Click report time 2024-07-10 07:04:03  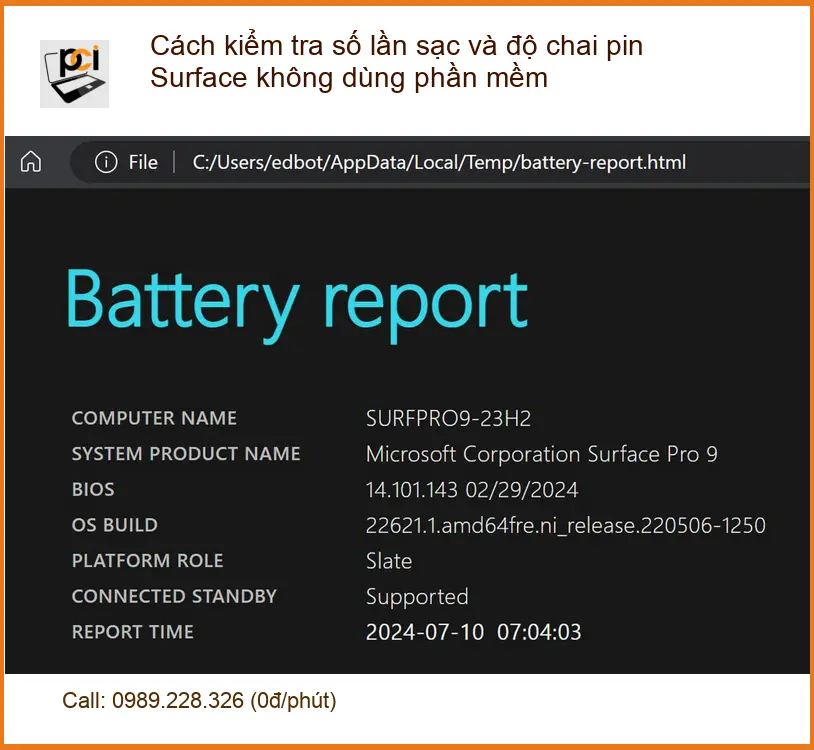point(473,632)
